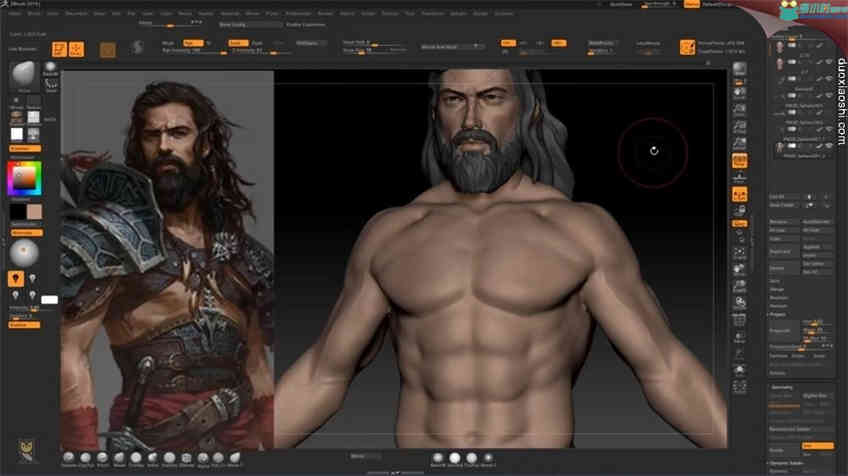Select the orange XYZ rotation button

pos(740,223)
